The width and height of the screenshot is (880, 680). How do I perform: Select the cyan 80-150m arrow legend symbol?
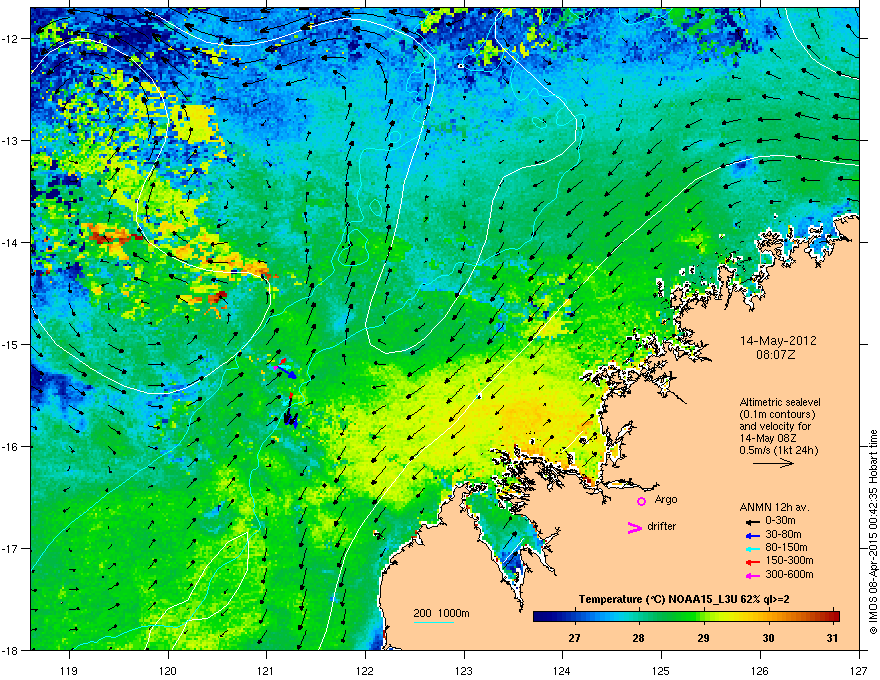(x=752, y=549)
